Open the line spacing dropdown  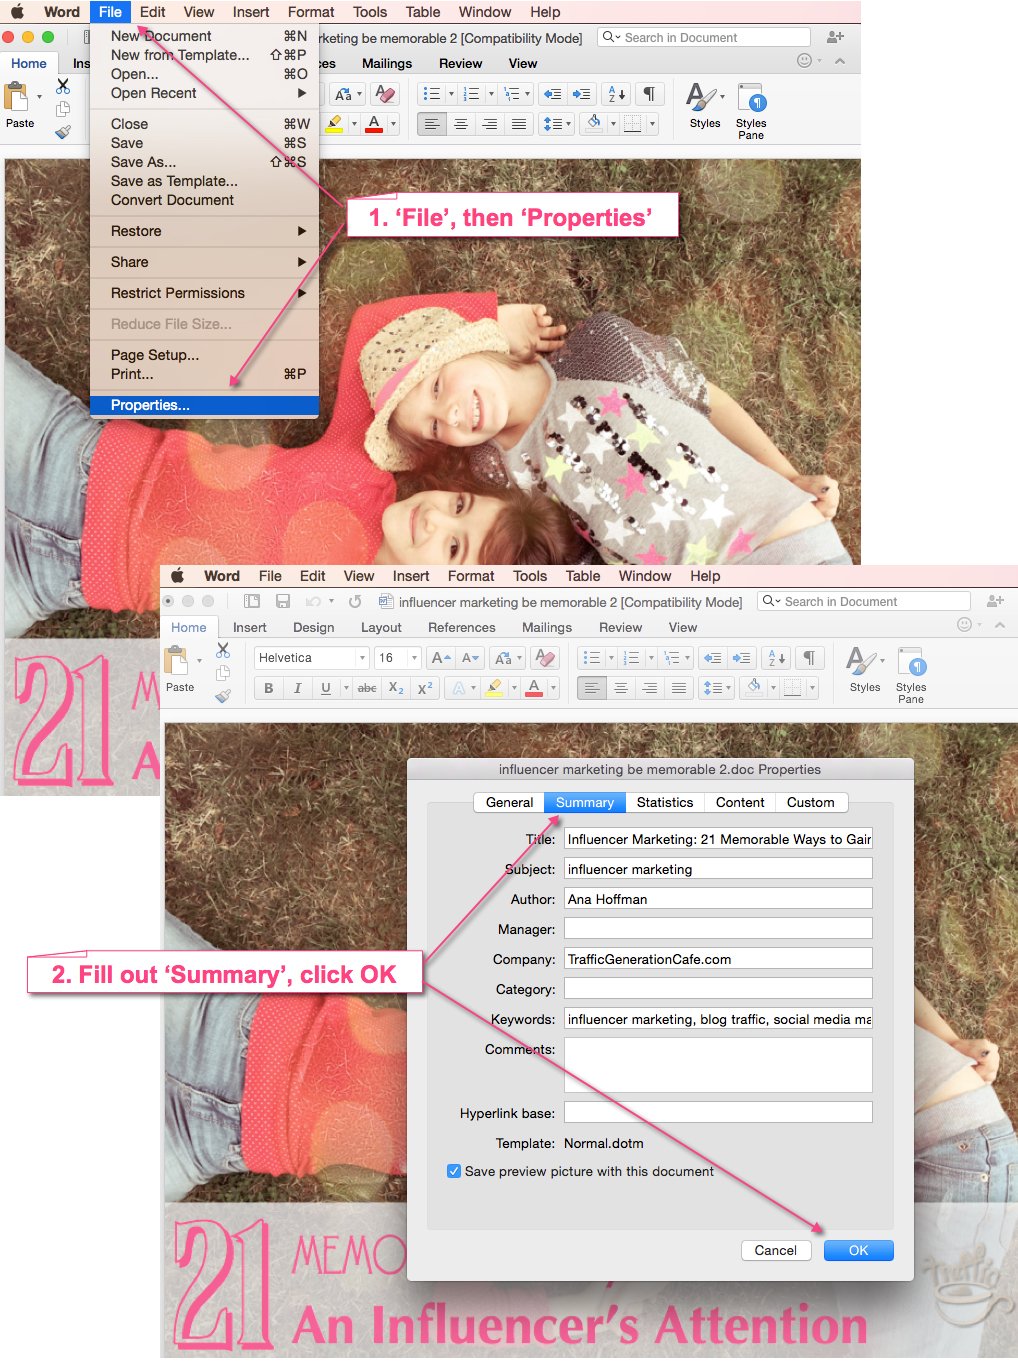(716, 688)
